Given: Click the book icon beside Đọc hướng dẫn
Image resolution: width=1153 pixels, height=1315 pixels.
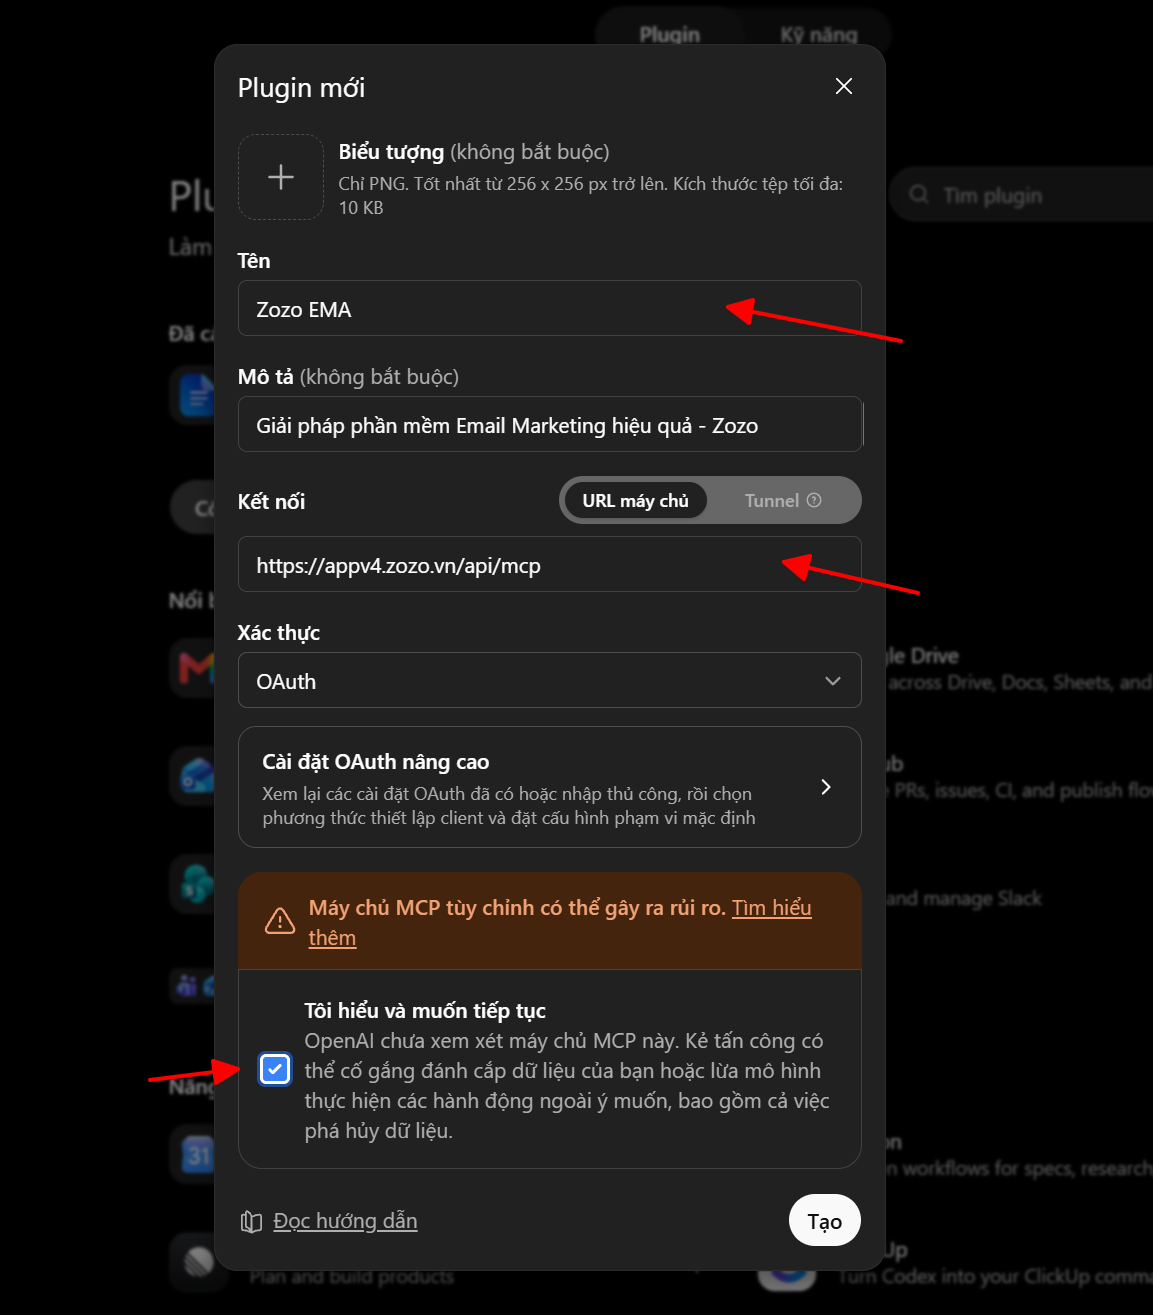Looking at the screenshot, I should pos(251,1221).
